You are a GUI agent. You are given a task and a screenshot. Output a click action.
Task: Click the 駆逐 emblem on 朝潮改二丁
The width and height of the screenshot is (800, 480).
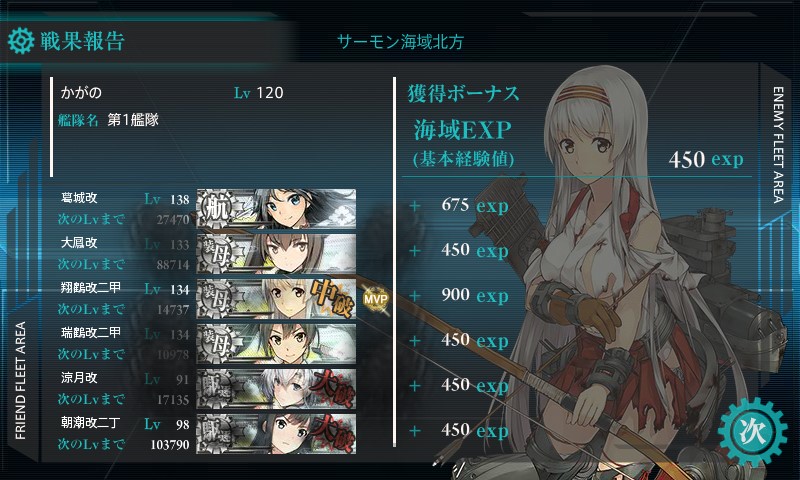point(216,434)
